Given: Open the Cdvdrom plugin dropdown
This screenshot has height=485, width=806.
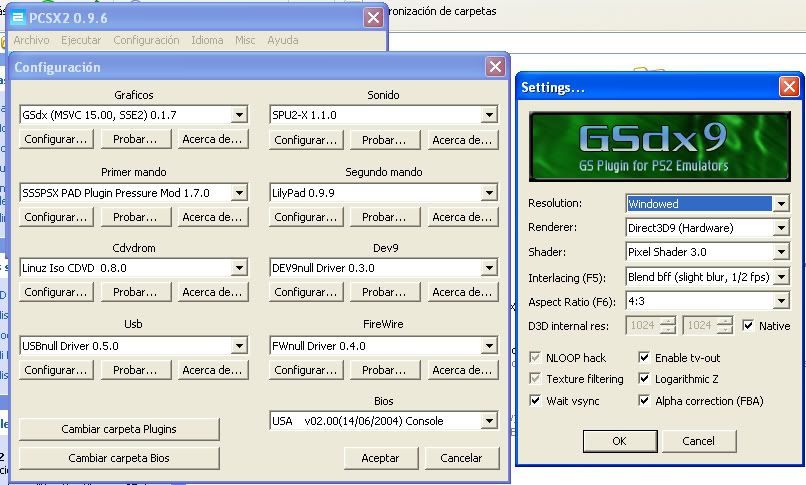Looking at the screenshot, I should point(239,268).
